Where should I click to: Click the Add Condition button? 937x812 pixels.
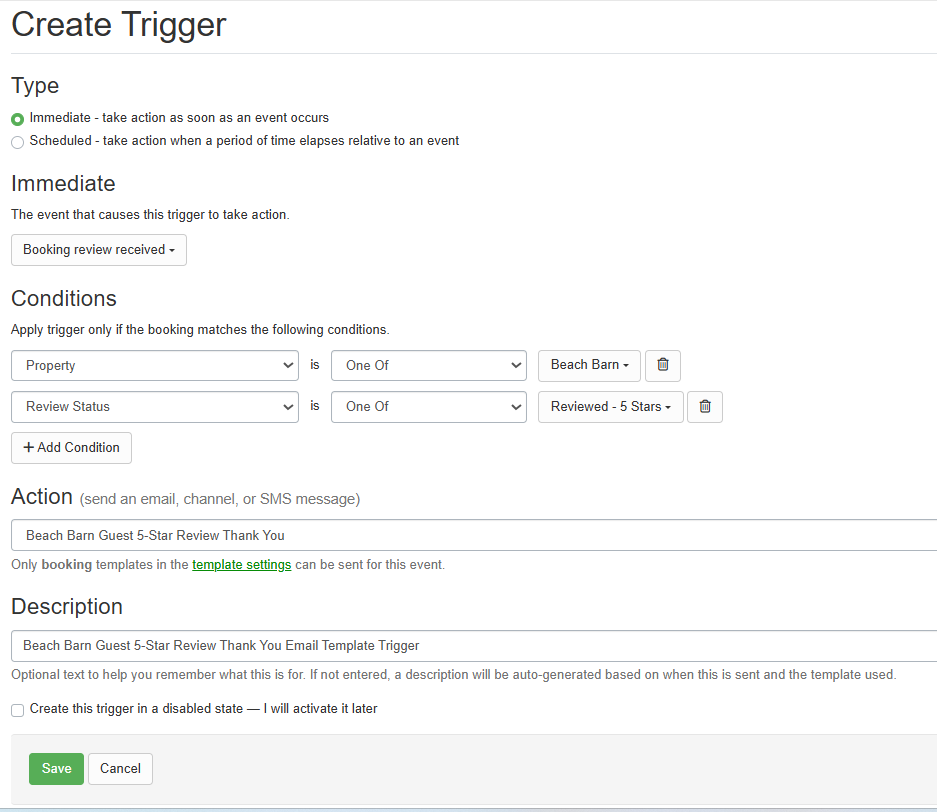[x=71, y=448]
